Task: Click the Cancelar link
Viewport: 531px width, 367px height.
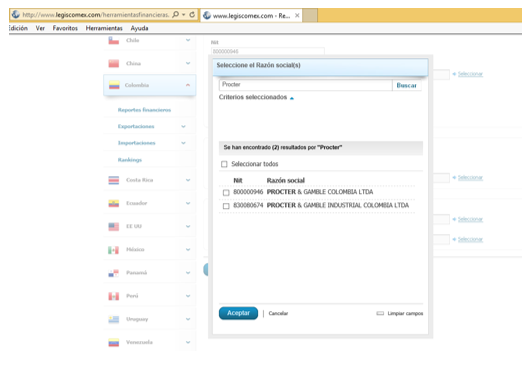Action: [278, 314]
